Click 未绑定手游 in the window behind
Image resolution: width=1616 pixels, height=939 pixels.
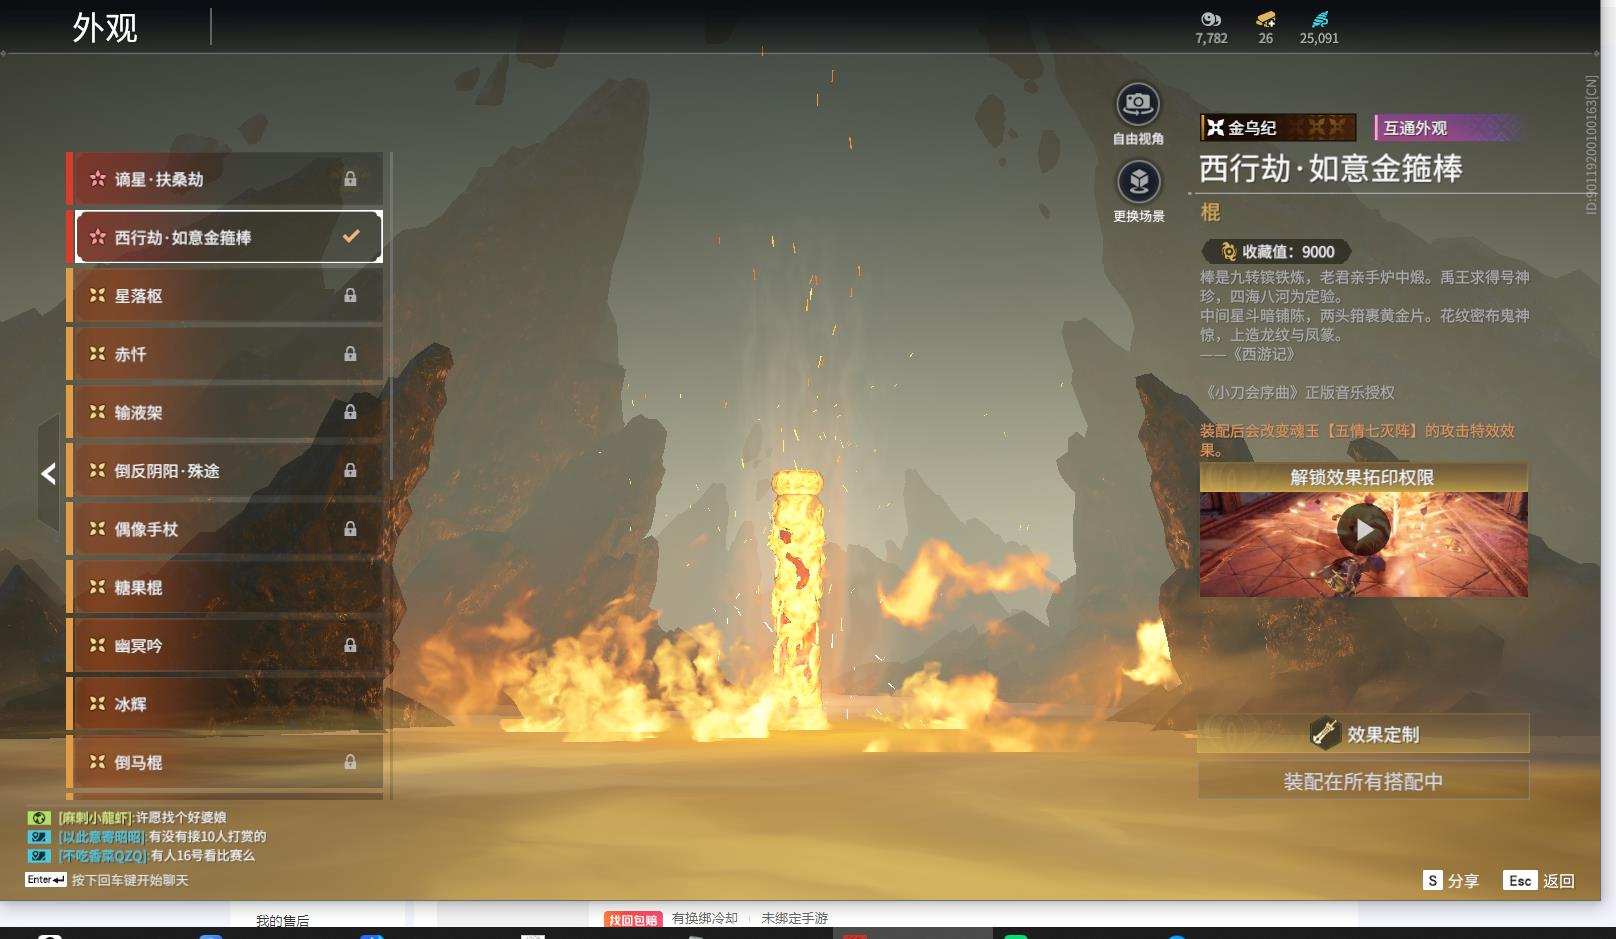pos(794,918)
